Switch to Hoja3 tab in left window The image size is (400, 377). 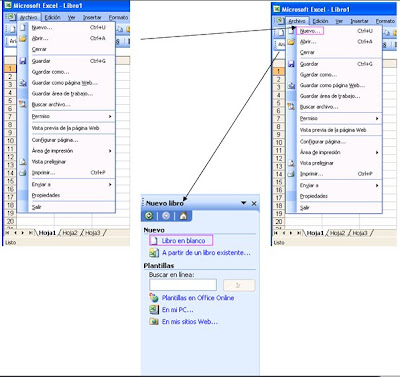93,233
